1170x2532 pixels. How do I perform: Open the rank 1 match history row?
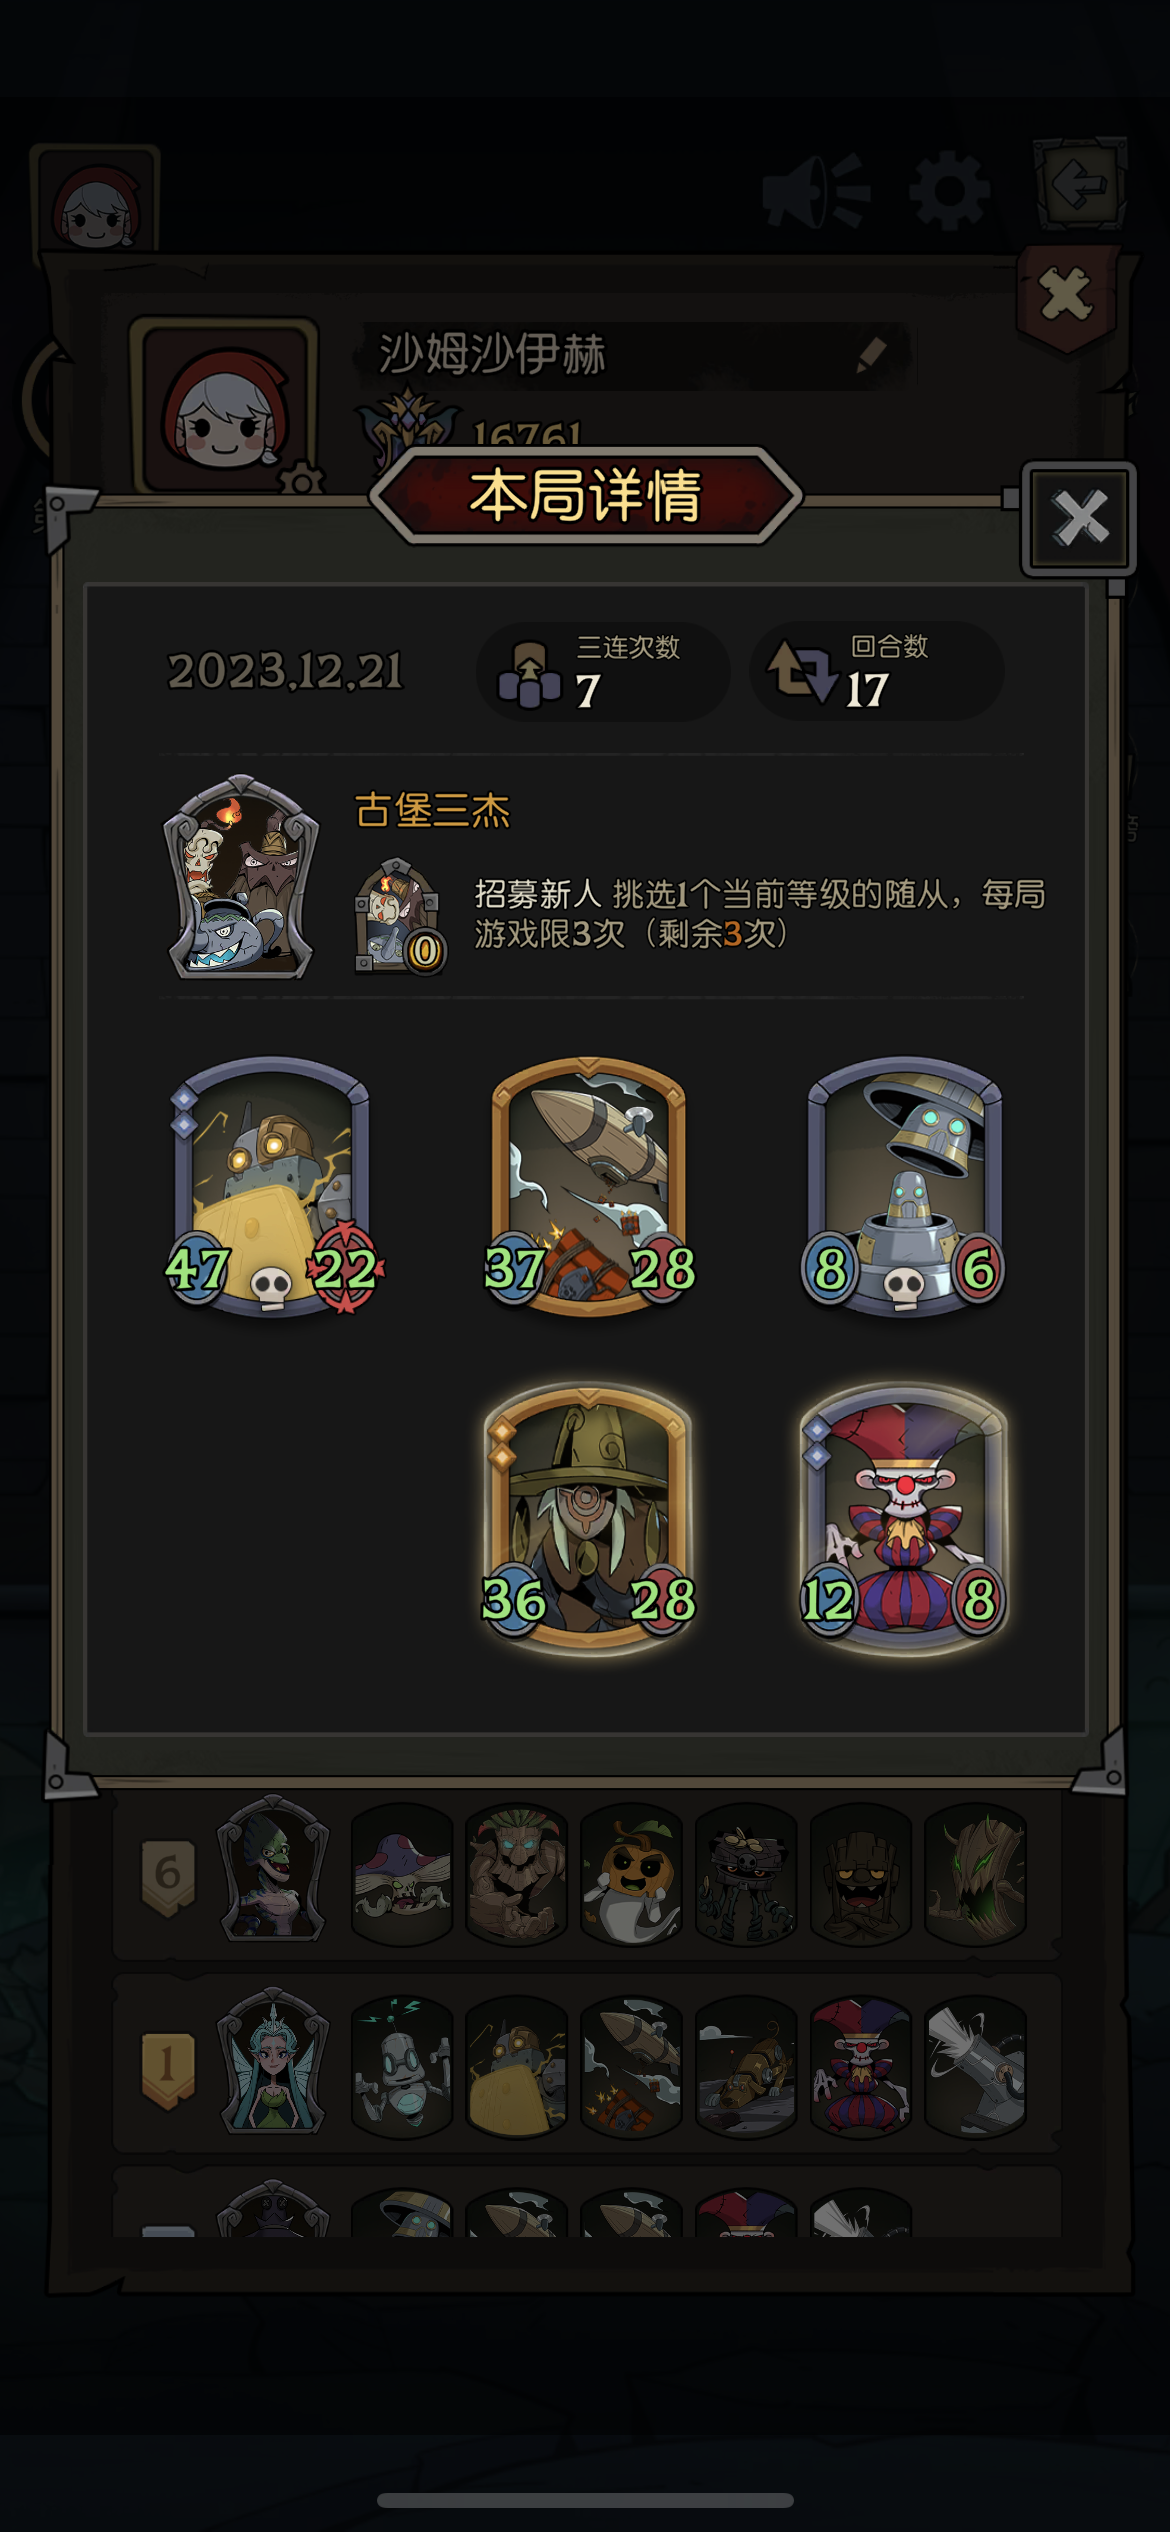pyautogui.click(x=586, y=2064)
